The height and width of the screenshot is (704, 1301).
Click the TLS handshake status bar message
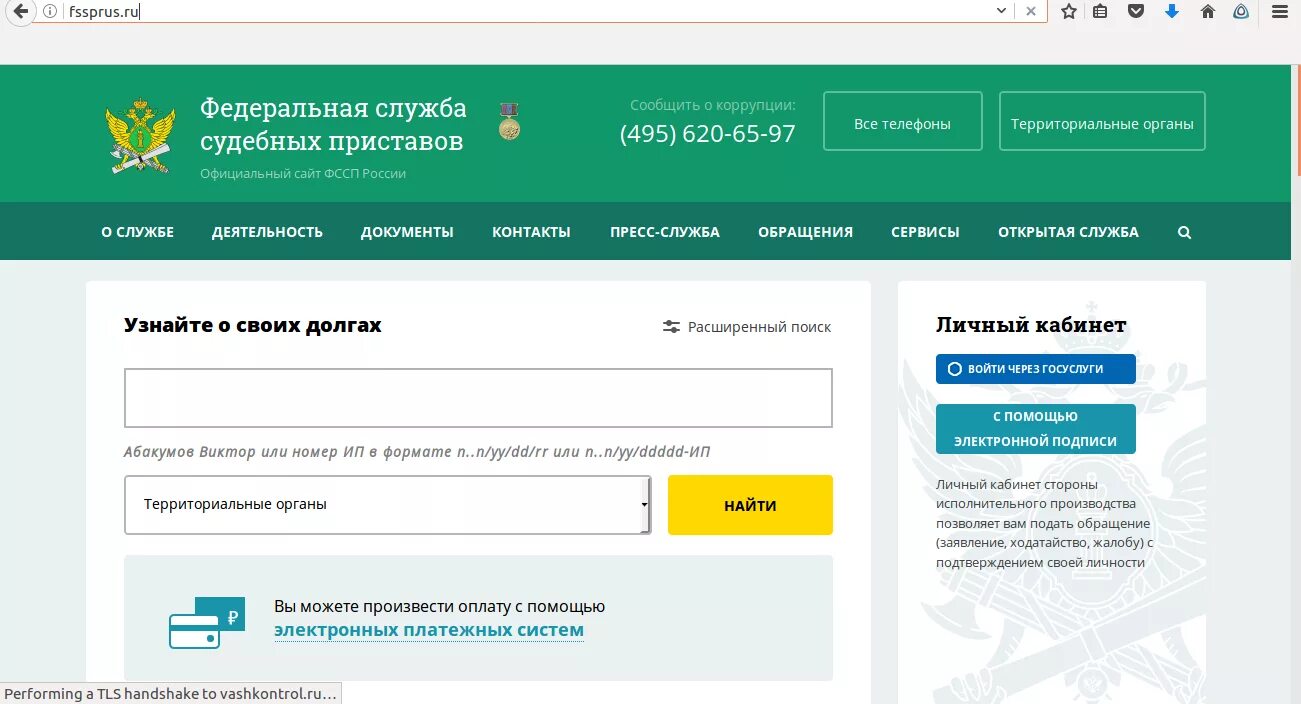click(x=170, y=693)
